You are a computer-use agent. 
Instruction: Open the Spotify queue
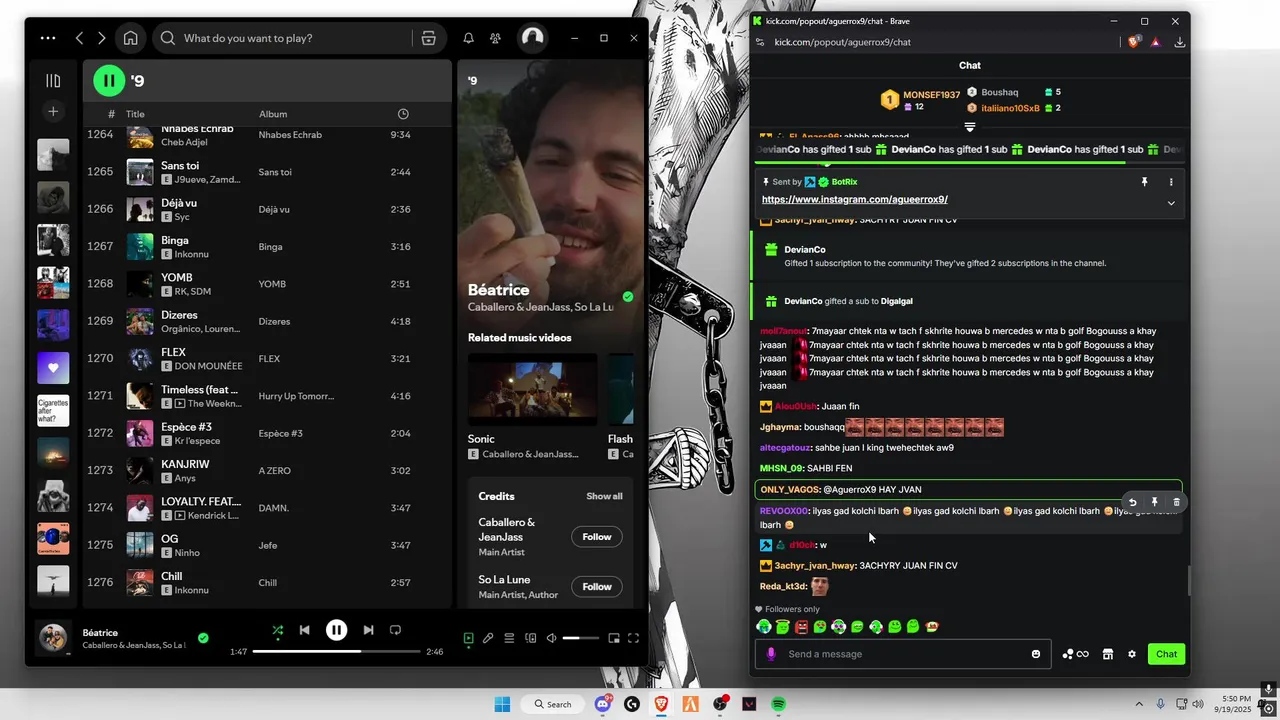tap(509, 638)
